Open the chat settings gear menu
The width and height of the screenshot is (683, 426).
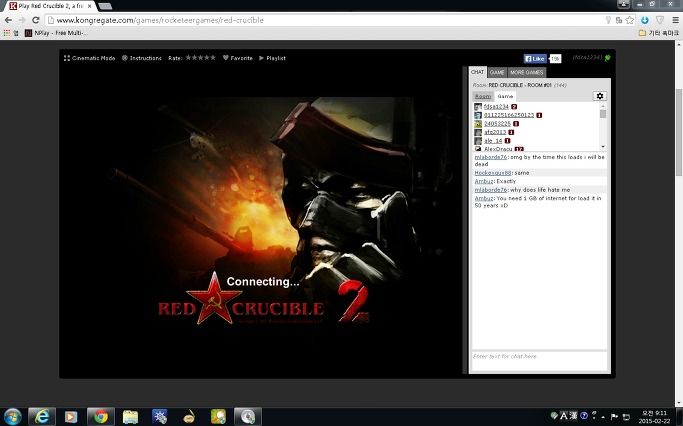coord(600,96)
